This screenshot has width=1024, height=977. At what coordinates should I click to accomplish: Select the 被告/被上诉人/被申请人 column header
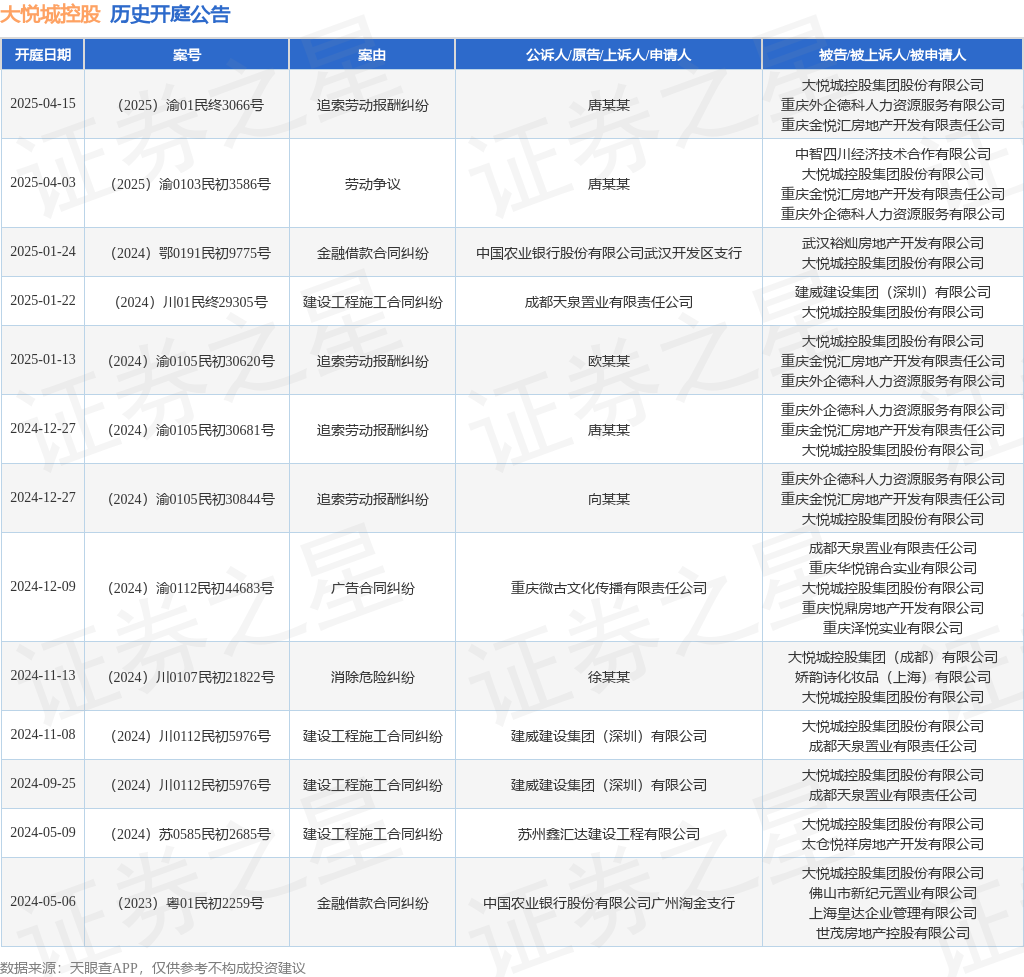click(893, 55)
